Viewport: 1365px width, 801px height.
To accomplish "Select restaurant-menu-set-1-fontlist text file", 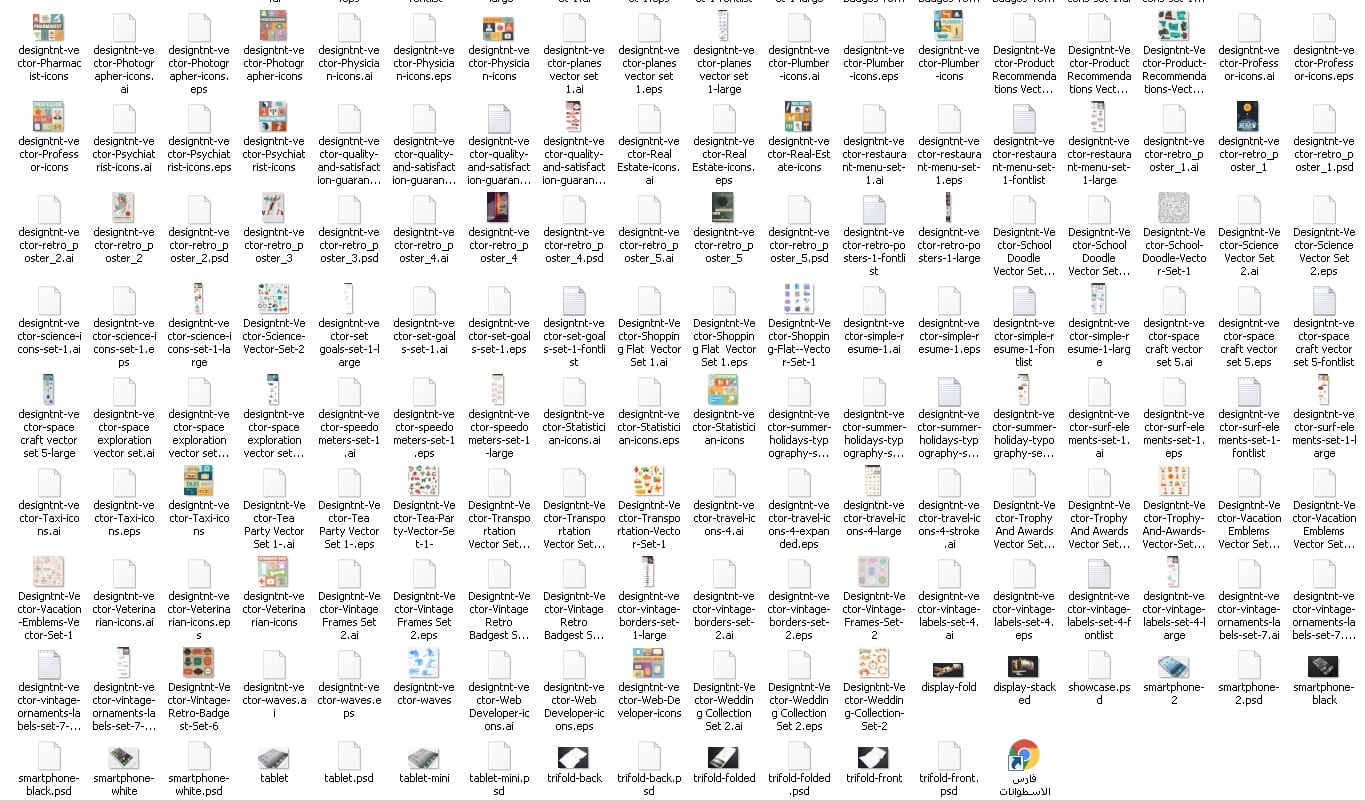I will click(x=1024, y=118).
